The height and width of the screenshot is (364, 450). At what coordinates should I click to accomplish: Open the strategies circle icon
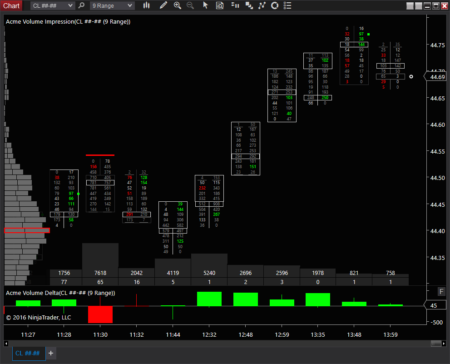[x=275, y=5]
